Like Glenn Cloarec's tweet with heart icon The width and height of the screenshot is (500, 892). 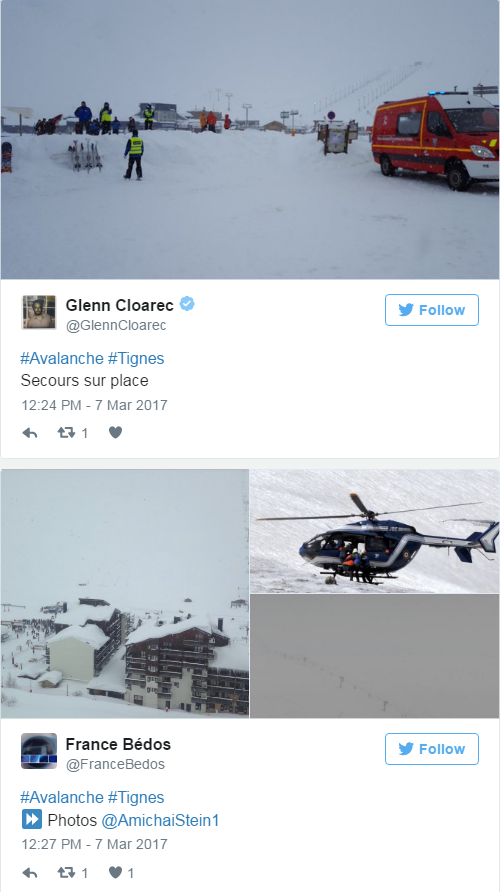115,433
